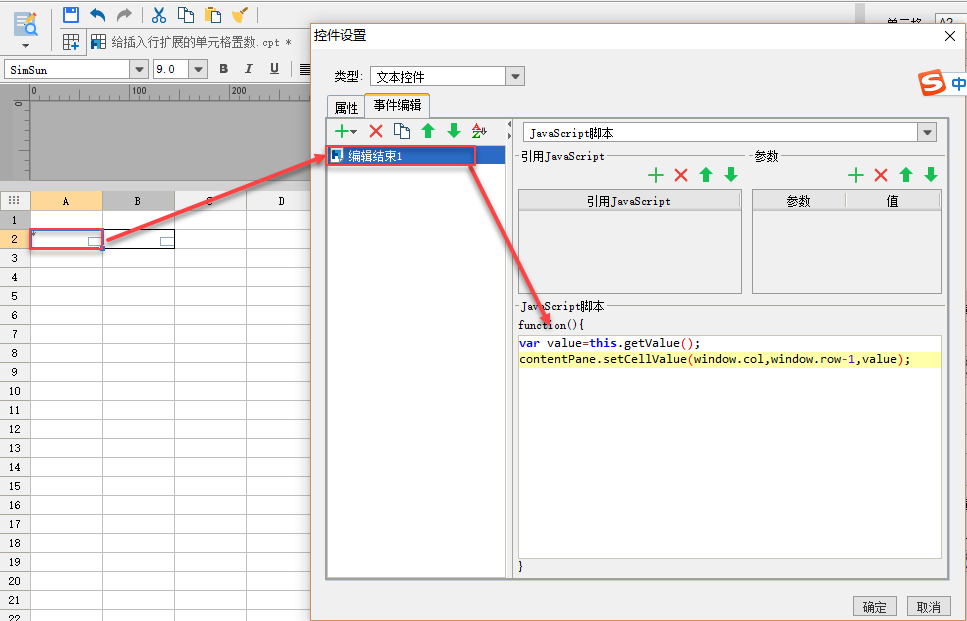Click the contentPane.setCellValue code line
Viewport: 967px width, 621px height.
pyautogui.click(x=715, y=359)
